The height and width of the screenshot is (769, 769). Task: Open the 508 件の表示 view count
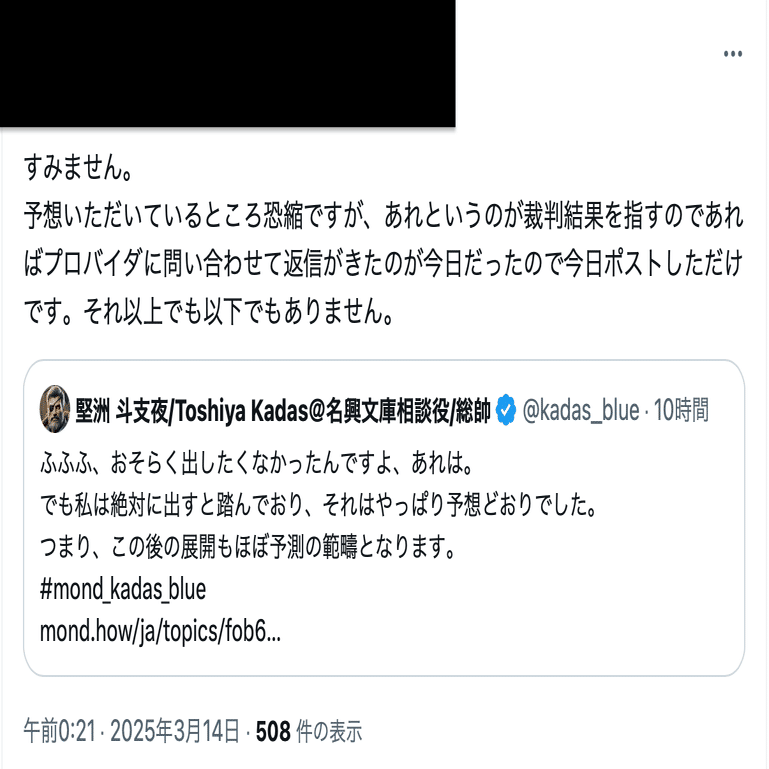tap(309, 731)
